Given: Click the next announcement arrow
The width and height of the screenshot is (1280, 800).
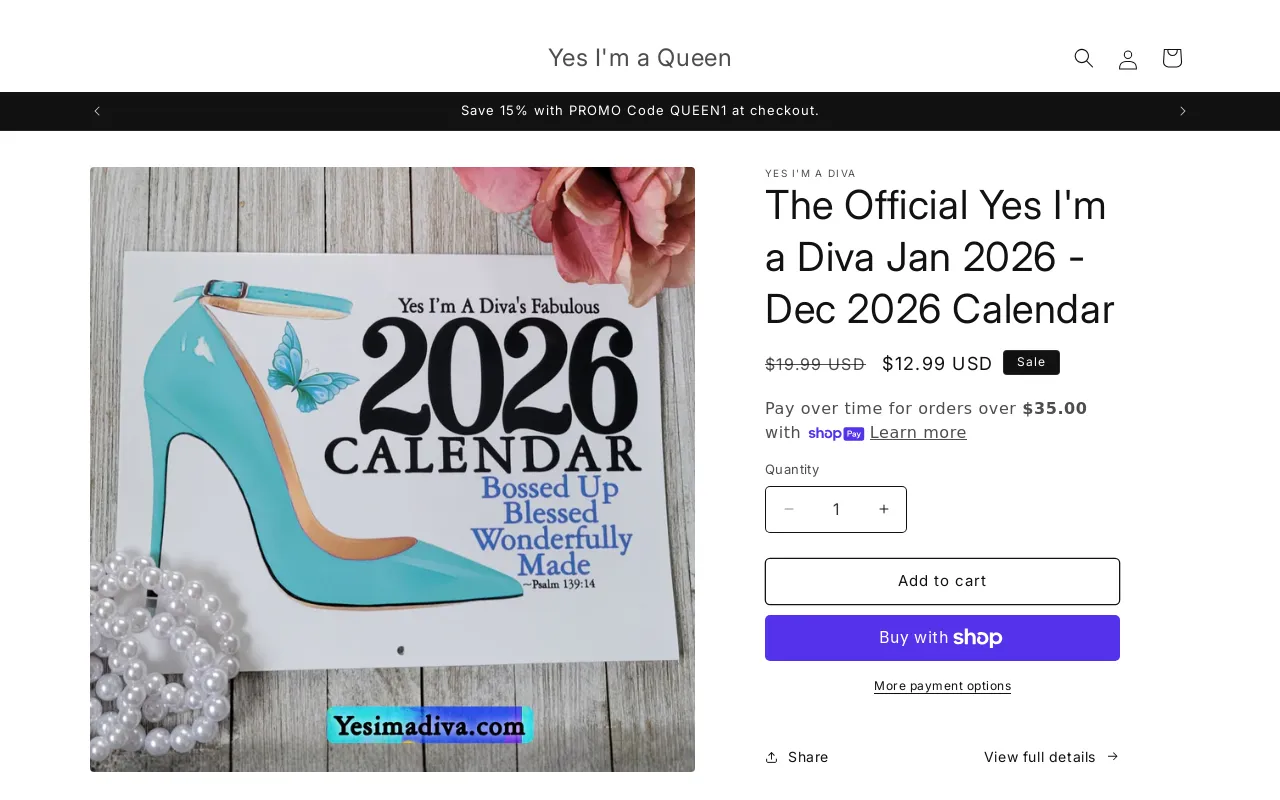Looking at the screenshot, I should (x=1182, y=110).
